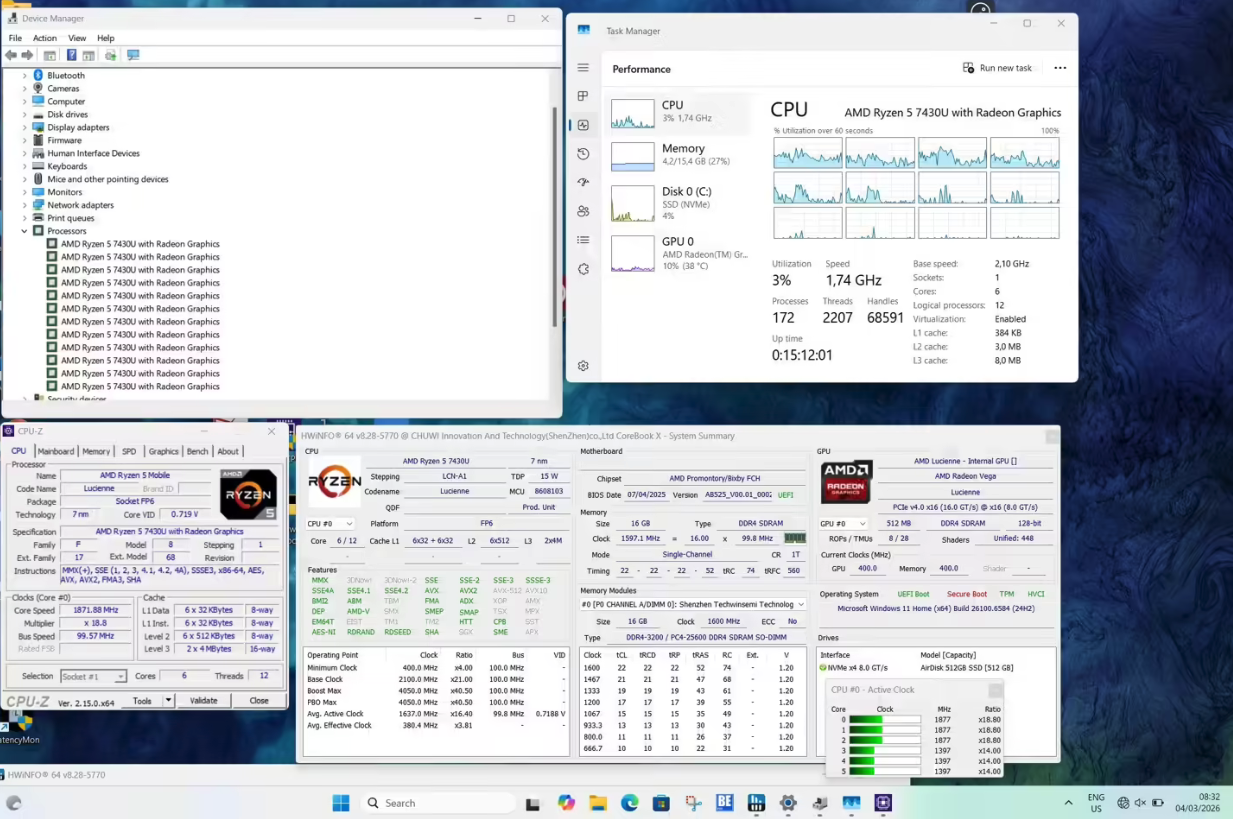The image size is (1233, 819).
Task: Collapse the Processors tree node
Action: click(25, 231)
